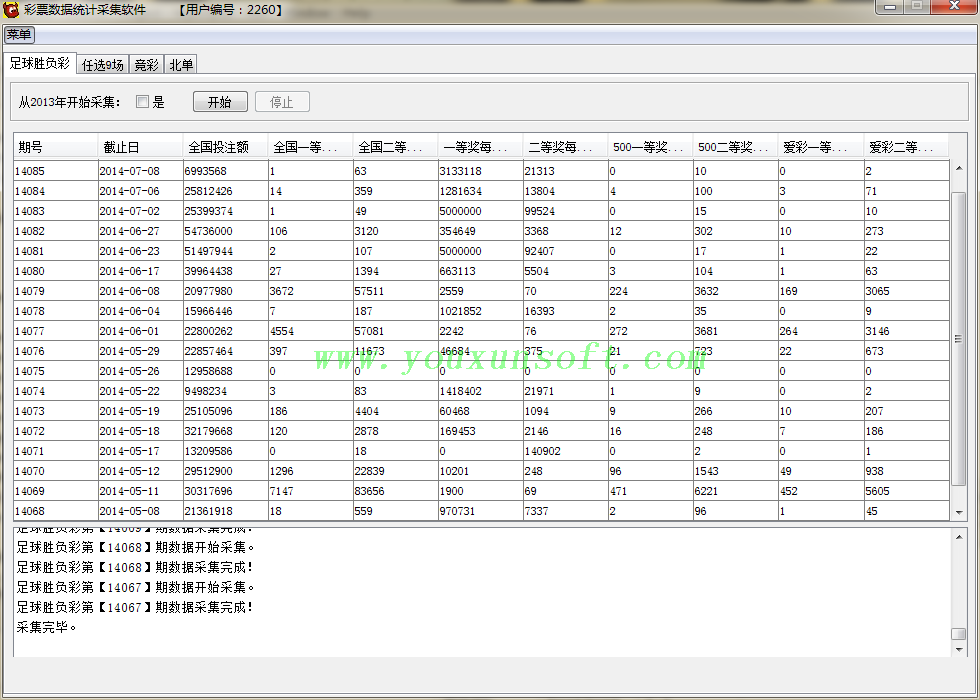Click date cell 2014-05-11
980x700 pixels.
click(141, 491)
